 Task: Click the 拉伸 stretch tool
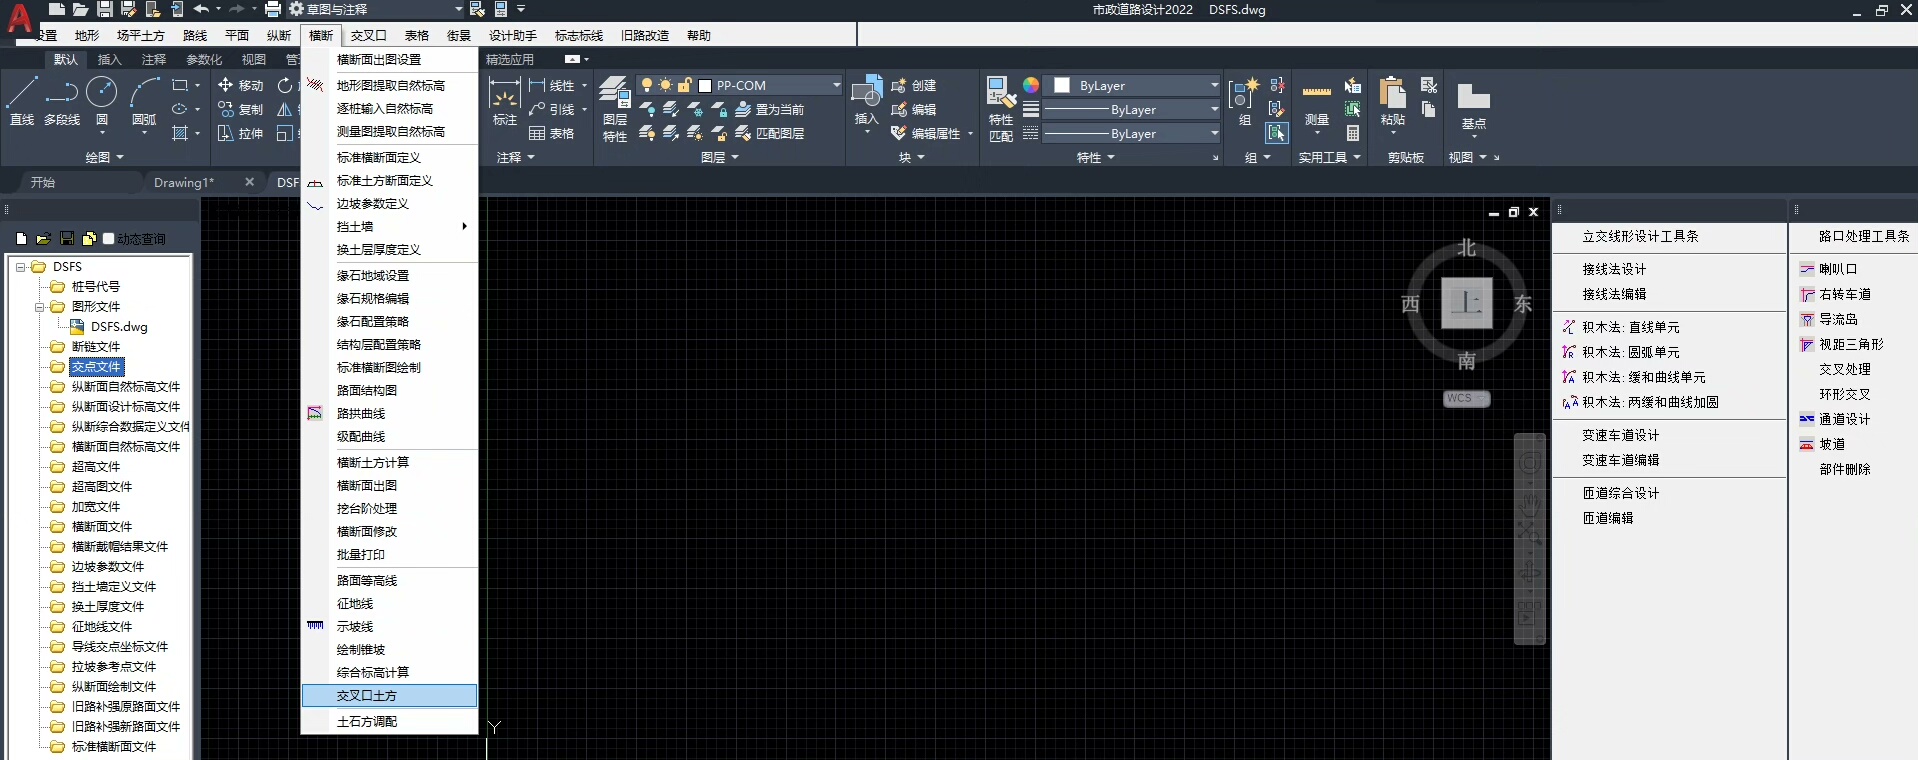(x=240, y=133)
